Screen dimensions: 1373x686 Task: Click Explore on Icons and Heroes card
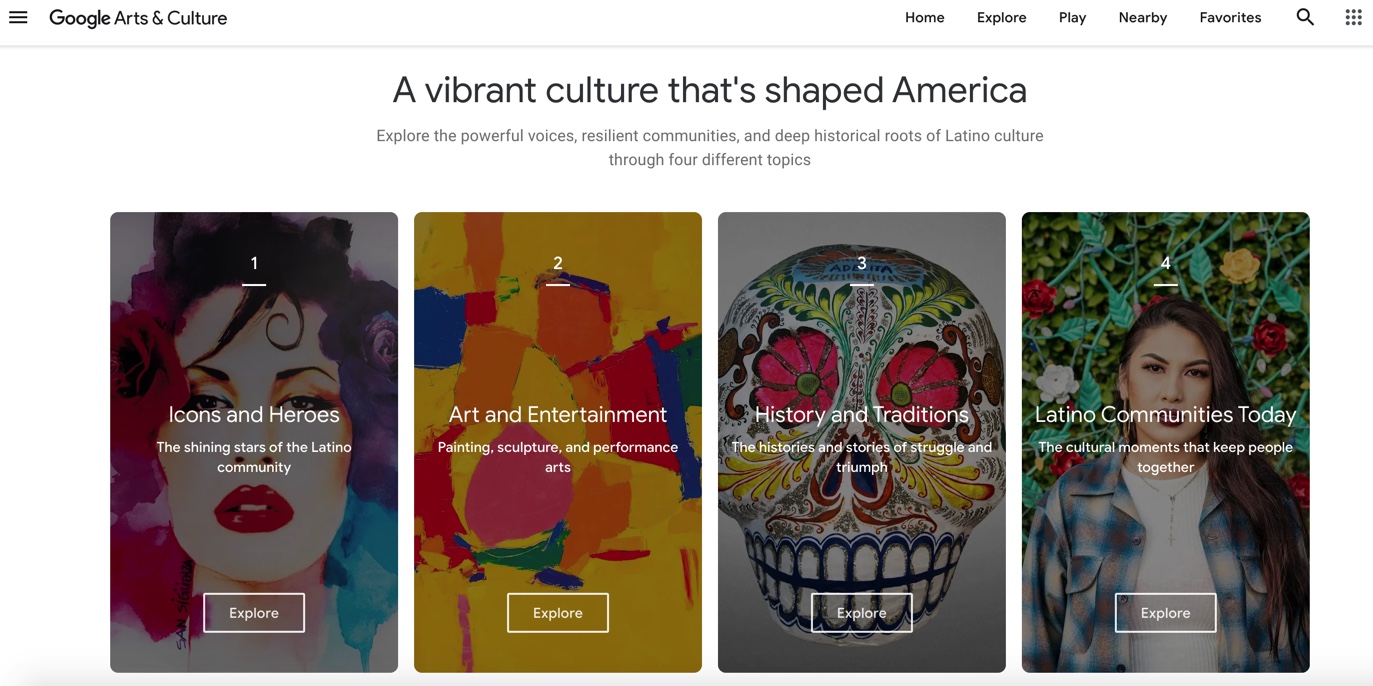coord(254,613)
